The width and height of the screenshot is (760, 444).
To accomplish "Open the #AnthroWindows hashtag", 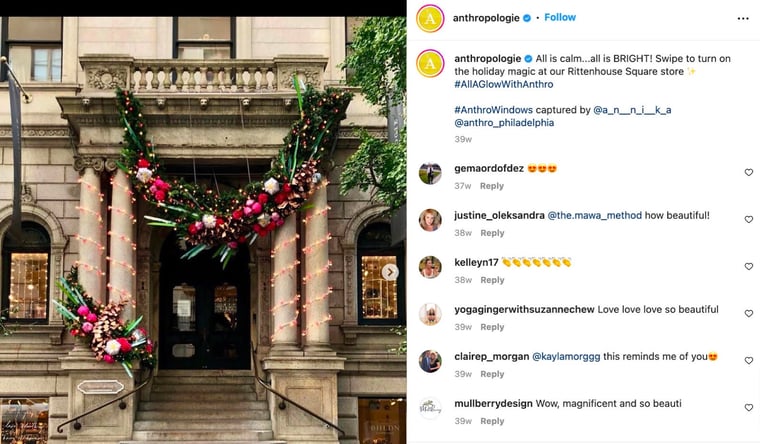I will coord(493,110).
